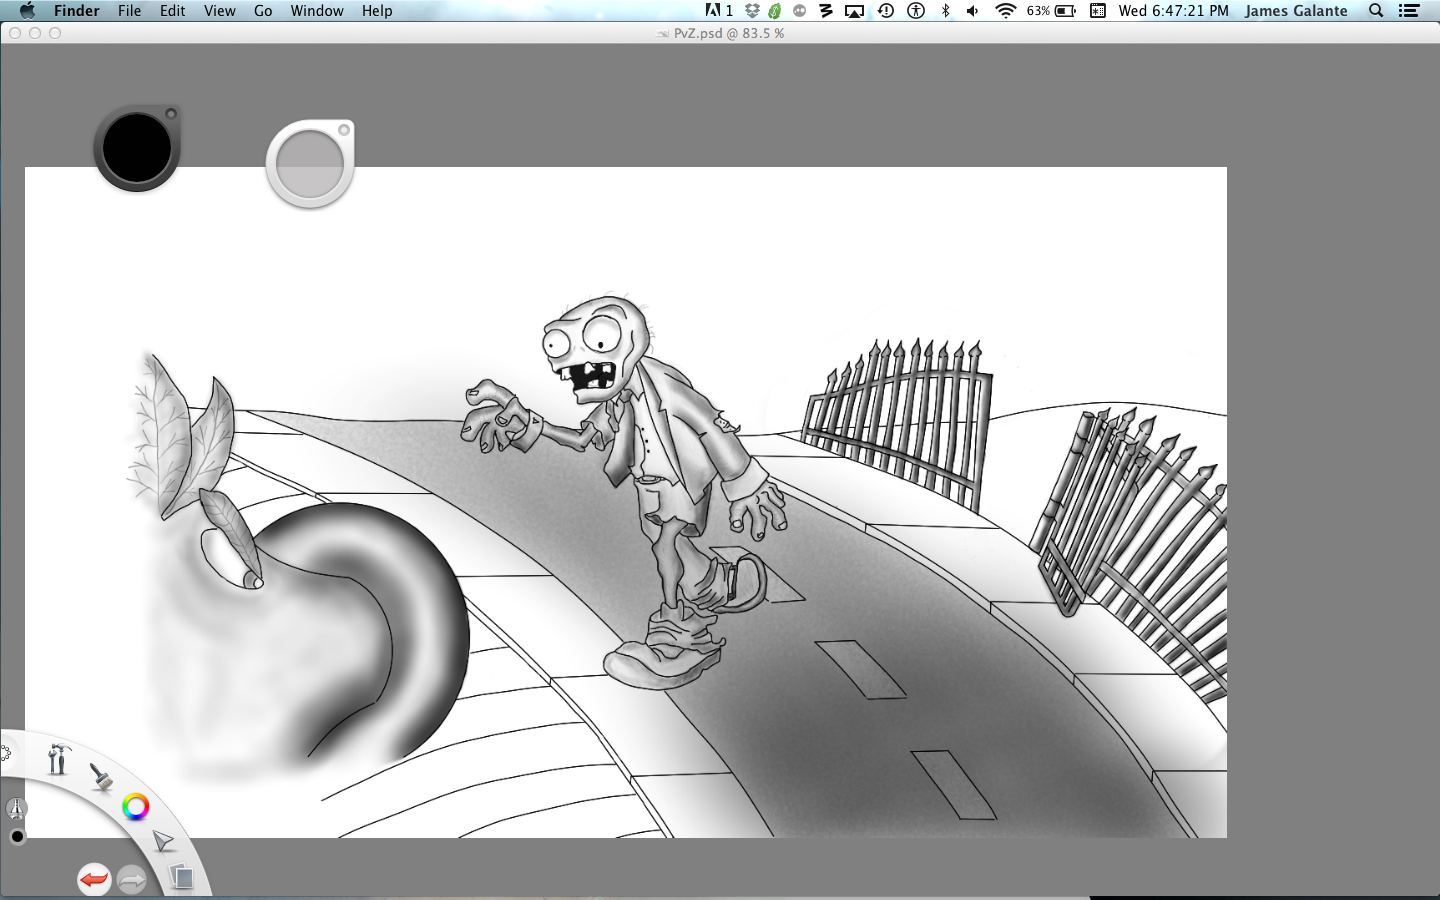Open the Help menu

click(x=377, y=11)
